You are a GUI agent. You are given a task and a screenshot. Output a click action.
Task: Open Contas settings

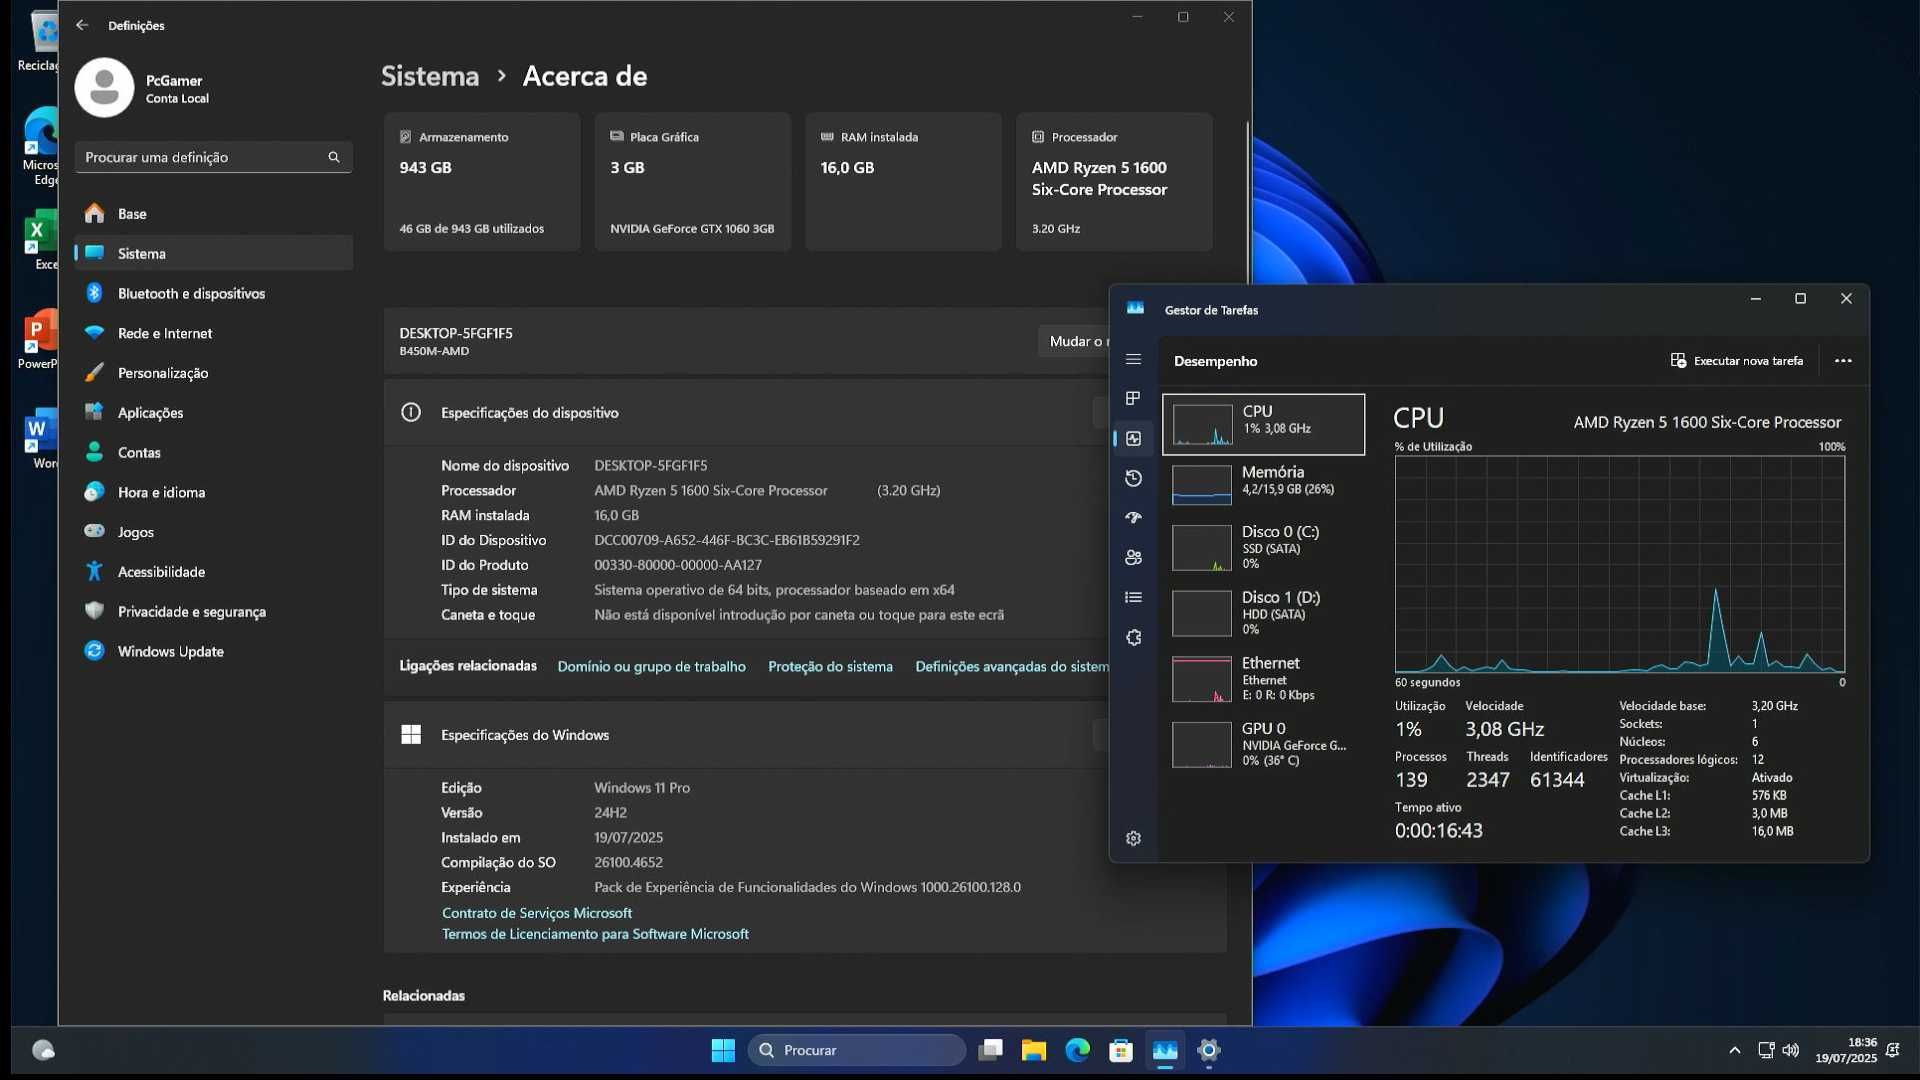[x=213, y=453]
